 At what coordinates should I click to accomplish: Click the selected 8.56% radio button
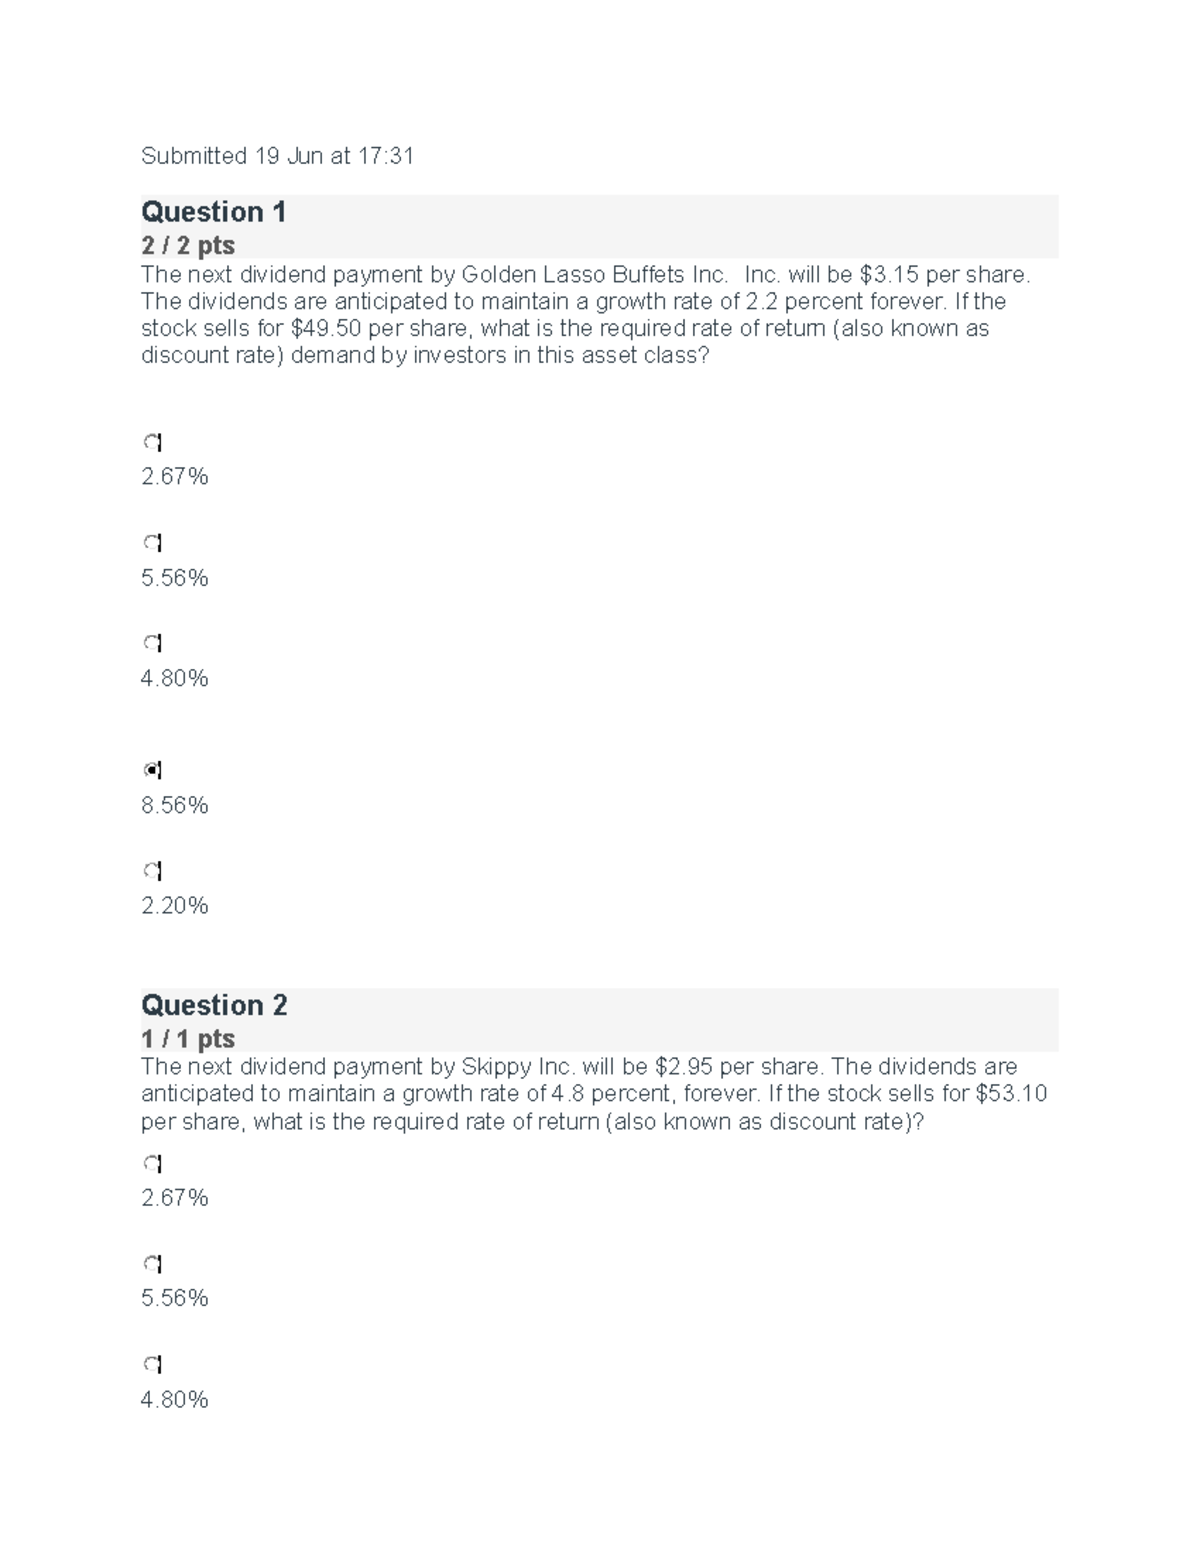tap(152, 770)
